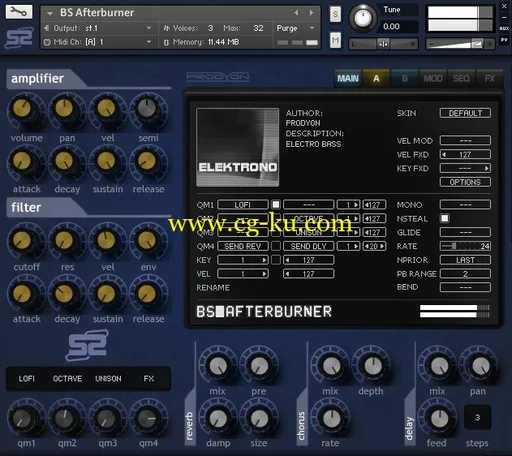
Task: Toggle the QM4 SEND REV checkbox
Action: point(276,246)
